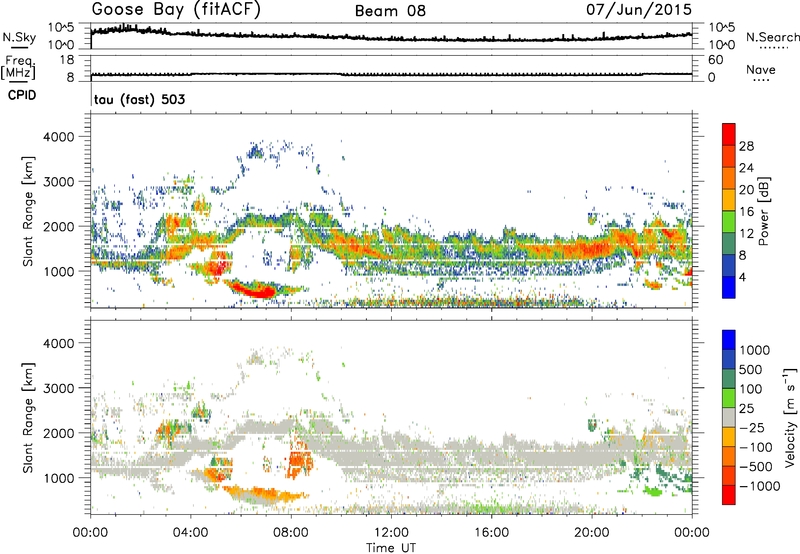Click the date '07/Jun/2015'
The width and height of the screenshot is (800, 554).
pyautogui.click(x=639, y=10)
